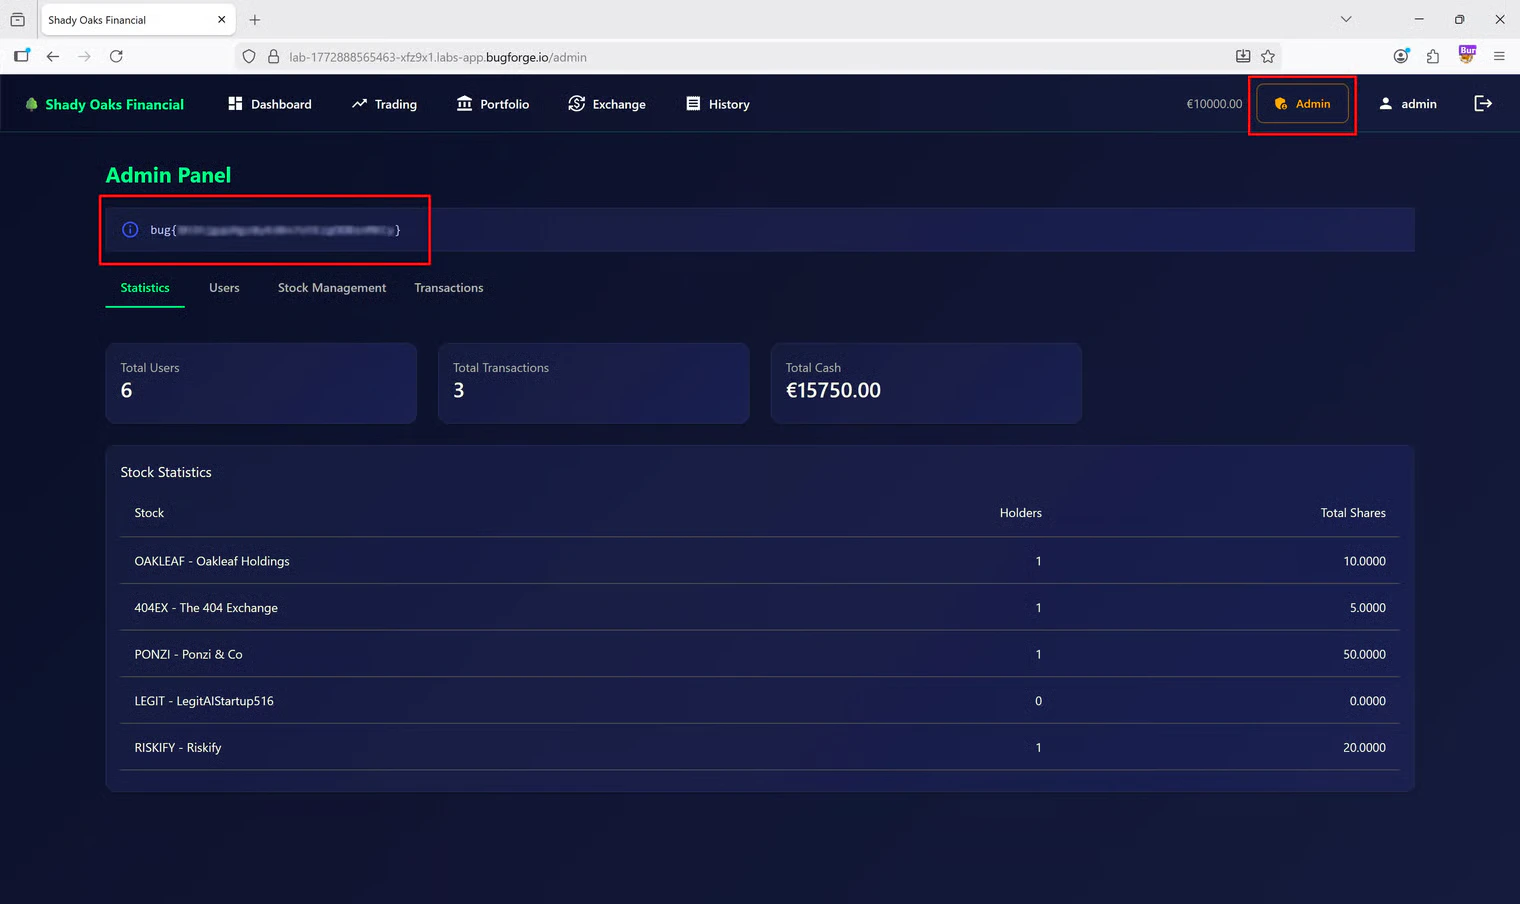Click the RISKIFY - Riskify row
Screen dimensions: 1520x904
tap(760, 747)
